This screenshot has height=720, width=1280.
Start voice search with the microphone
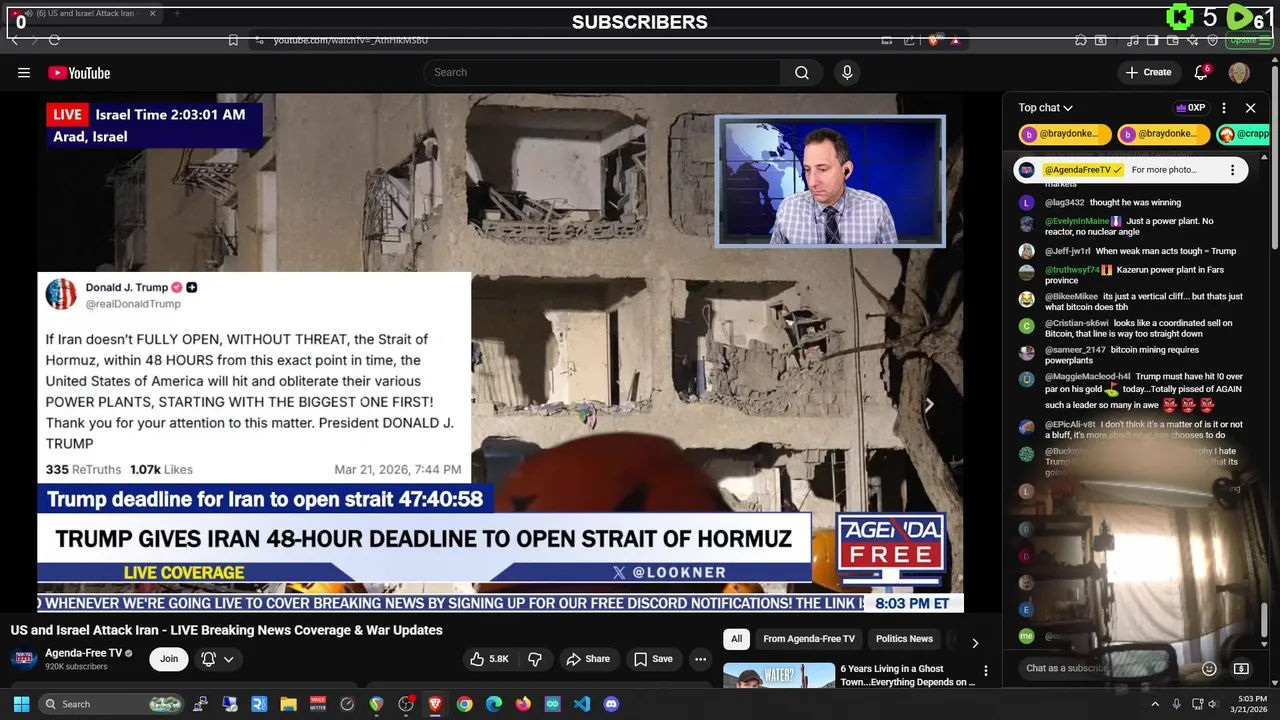coord(847,72)
